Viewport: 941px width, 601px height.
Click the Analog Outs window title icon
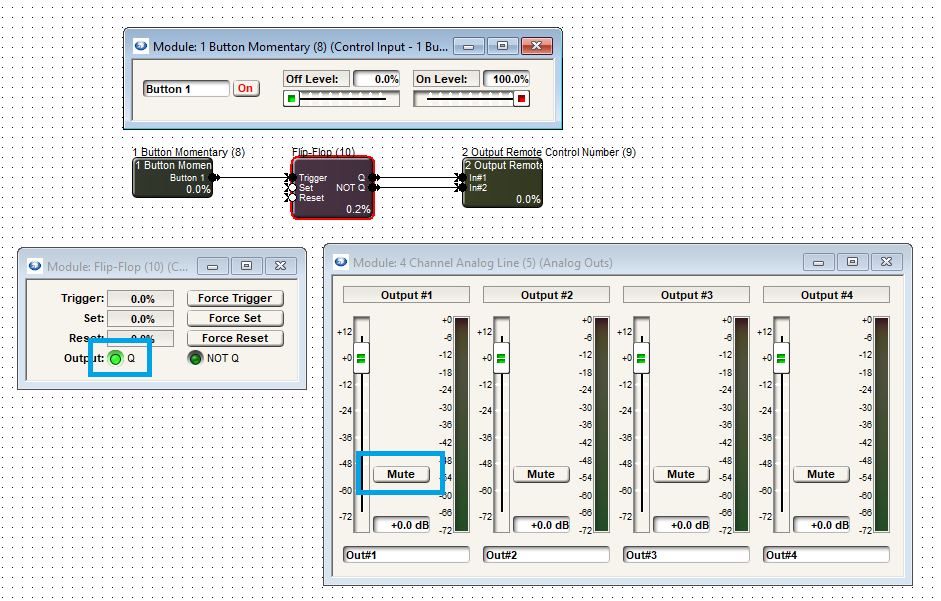(x=341, y=262)
